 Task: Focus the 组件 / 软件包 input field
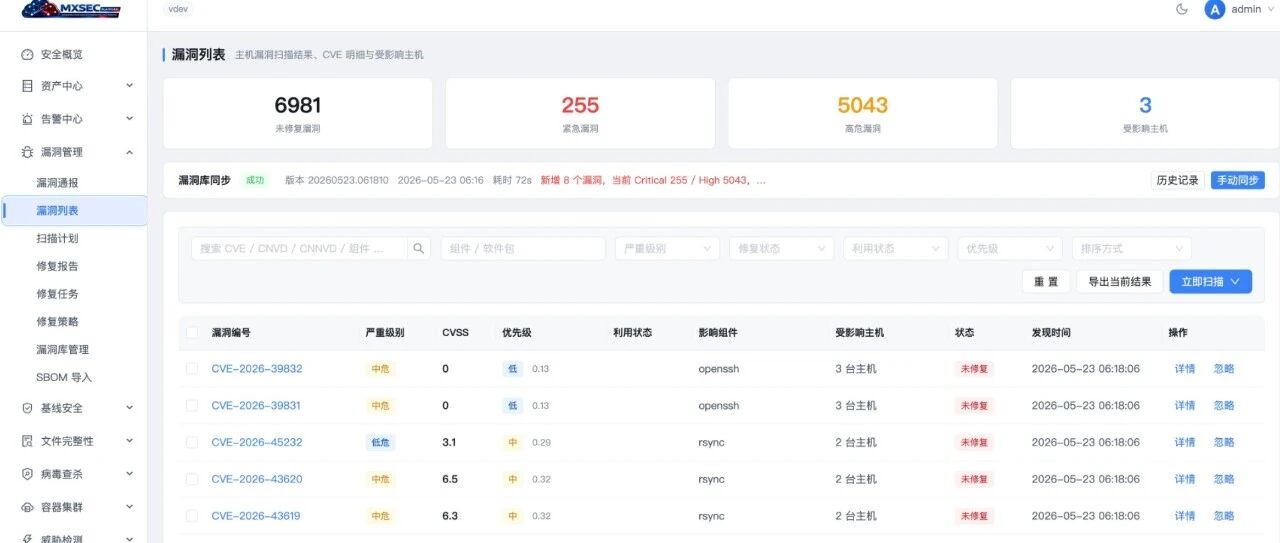(x=523, y=248)
